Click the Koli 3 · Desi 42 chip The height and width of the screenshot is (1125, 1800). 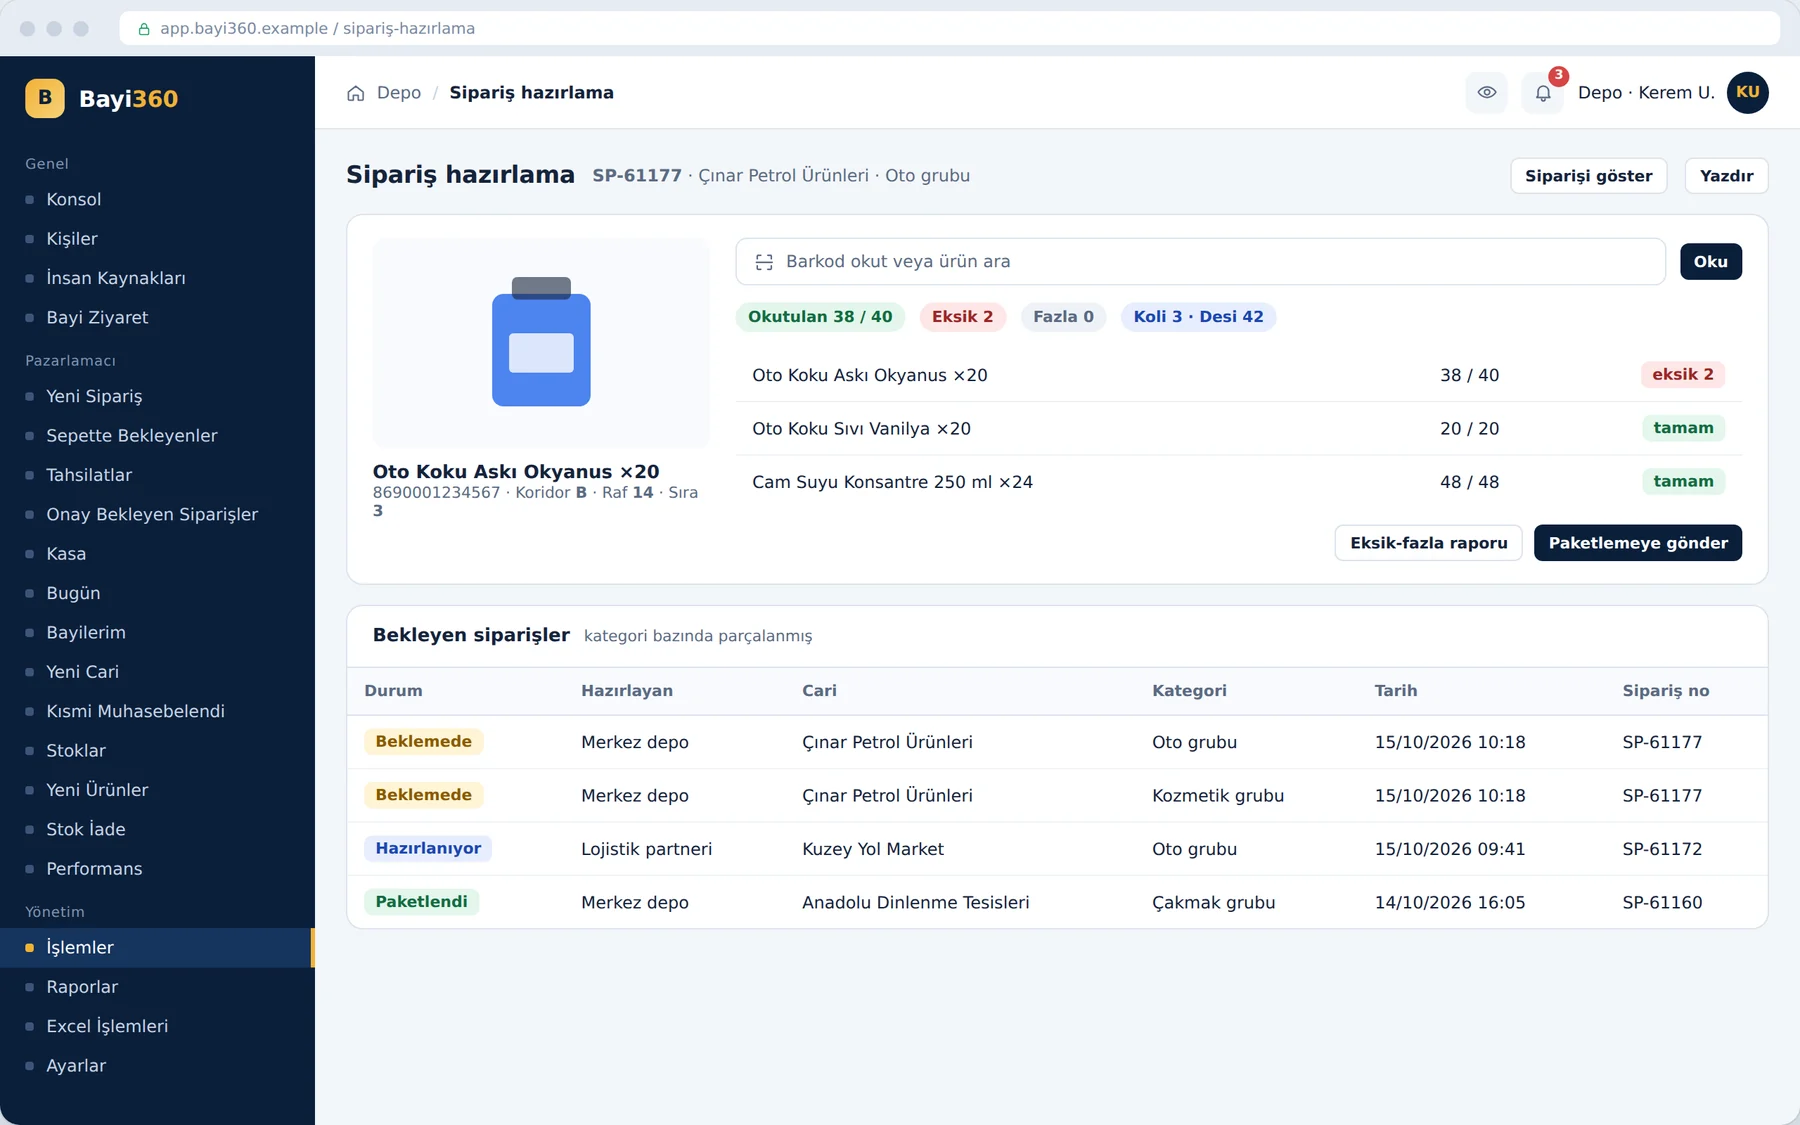[x=1198, y=317]
